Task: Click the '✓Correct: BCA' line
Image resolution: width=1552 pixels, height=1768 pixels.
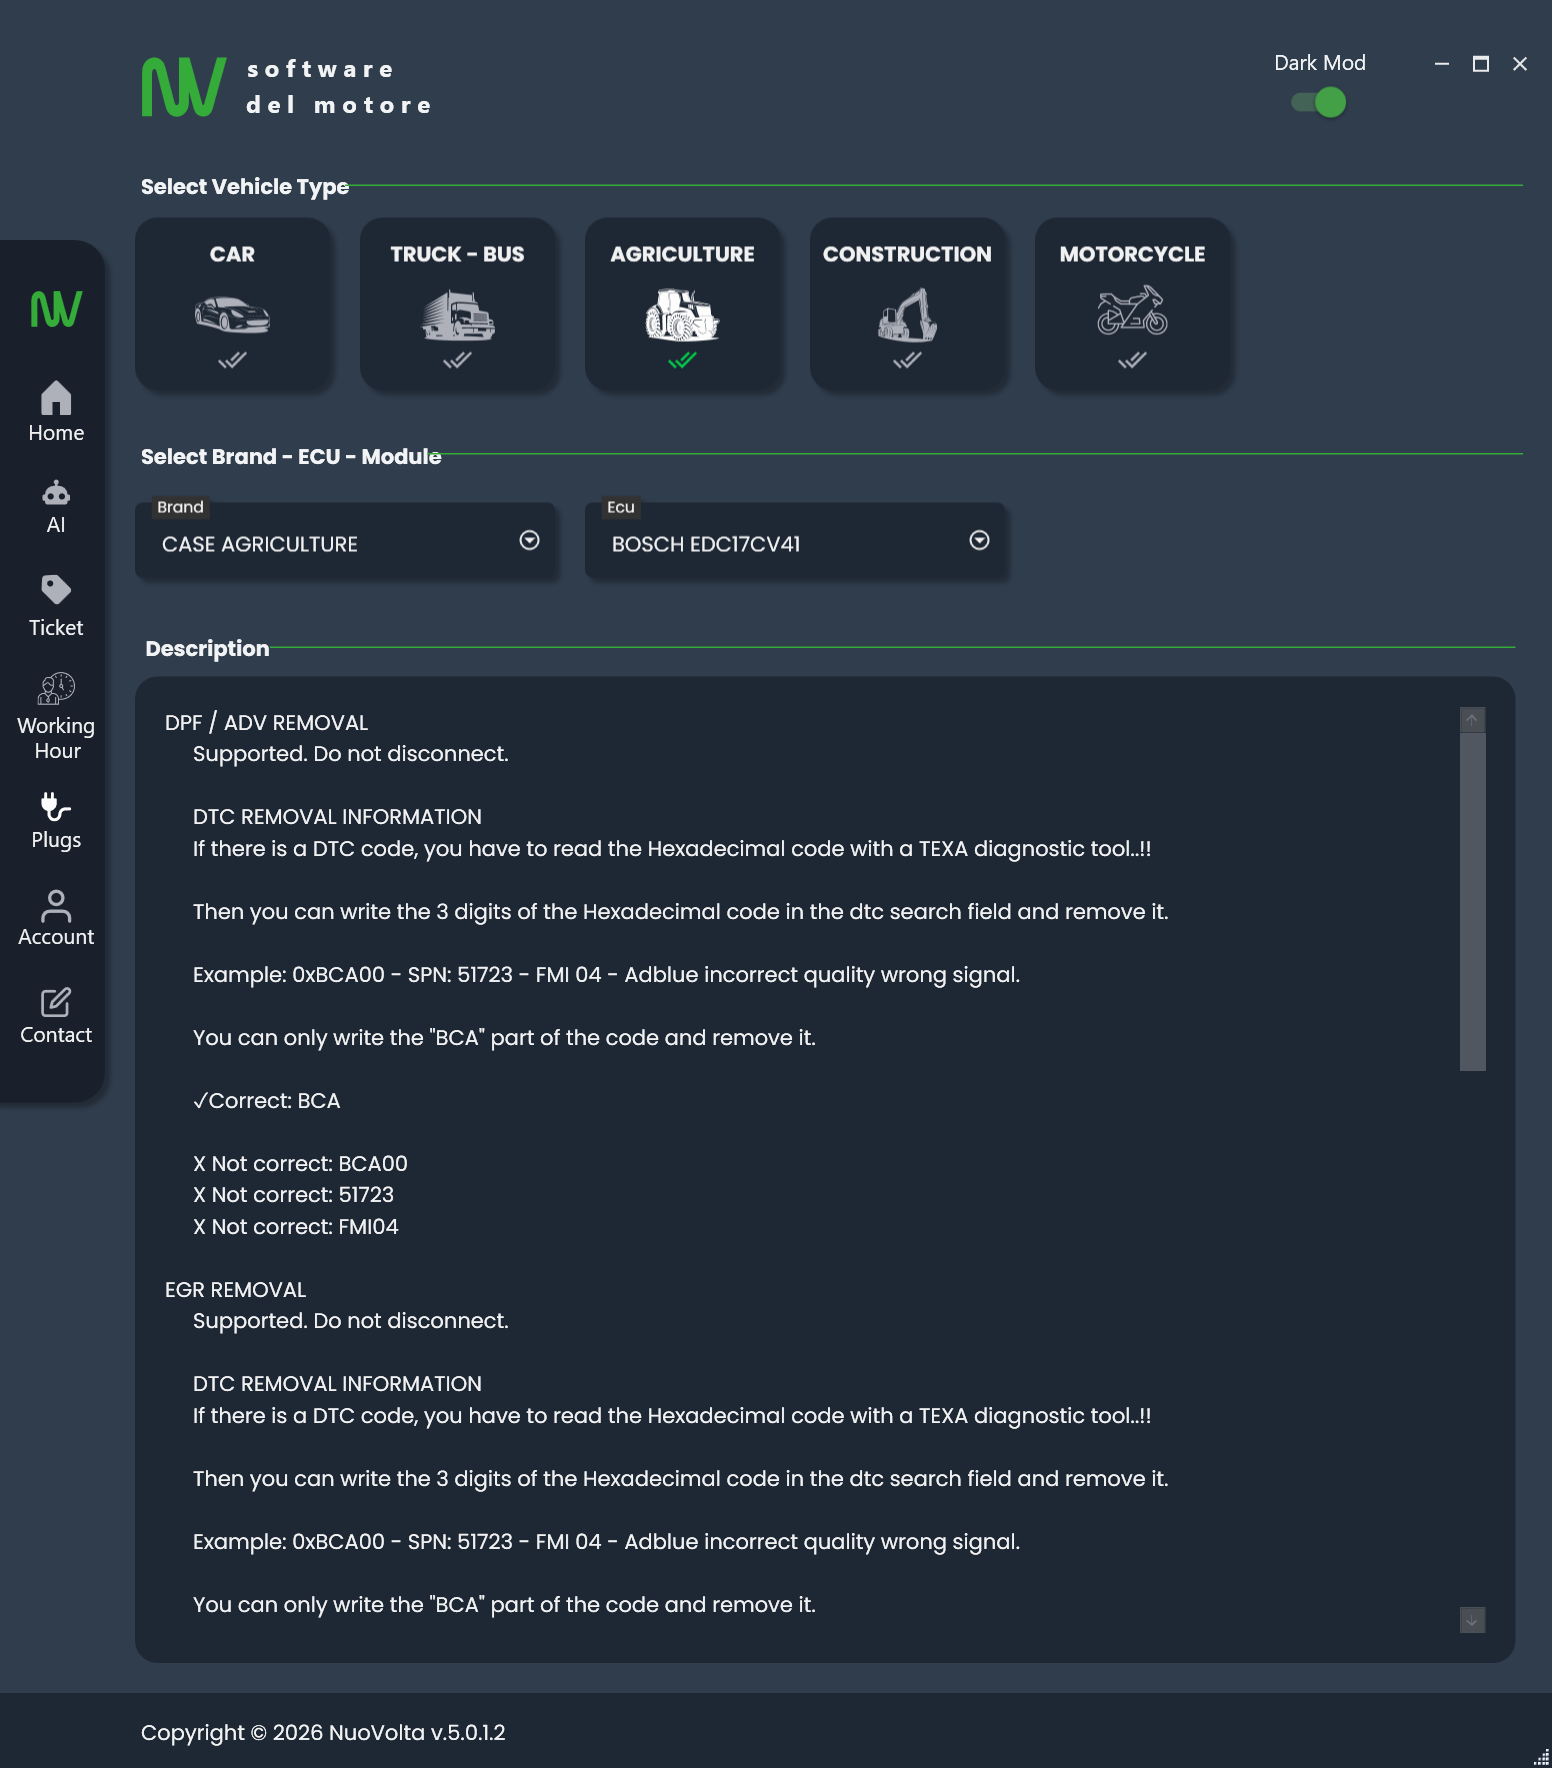Action: [x=266, y=1101]
